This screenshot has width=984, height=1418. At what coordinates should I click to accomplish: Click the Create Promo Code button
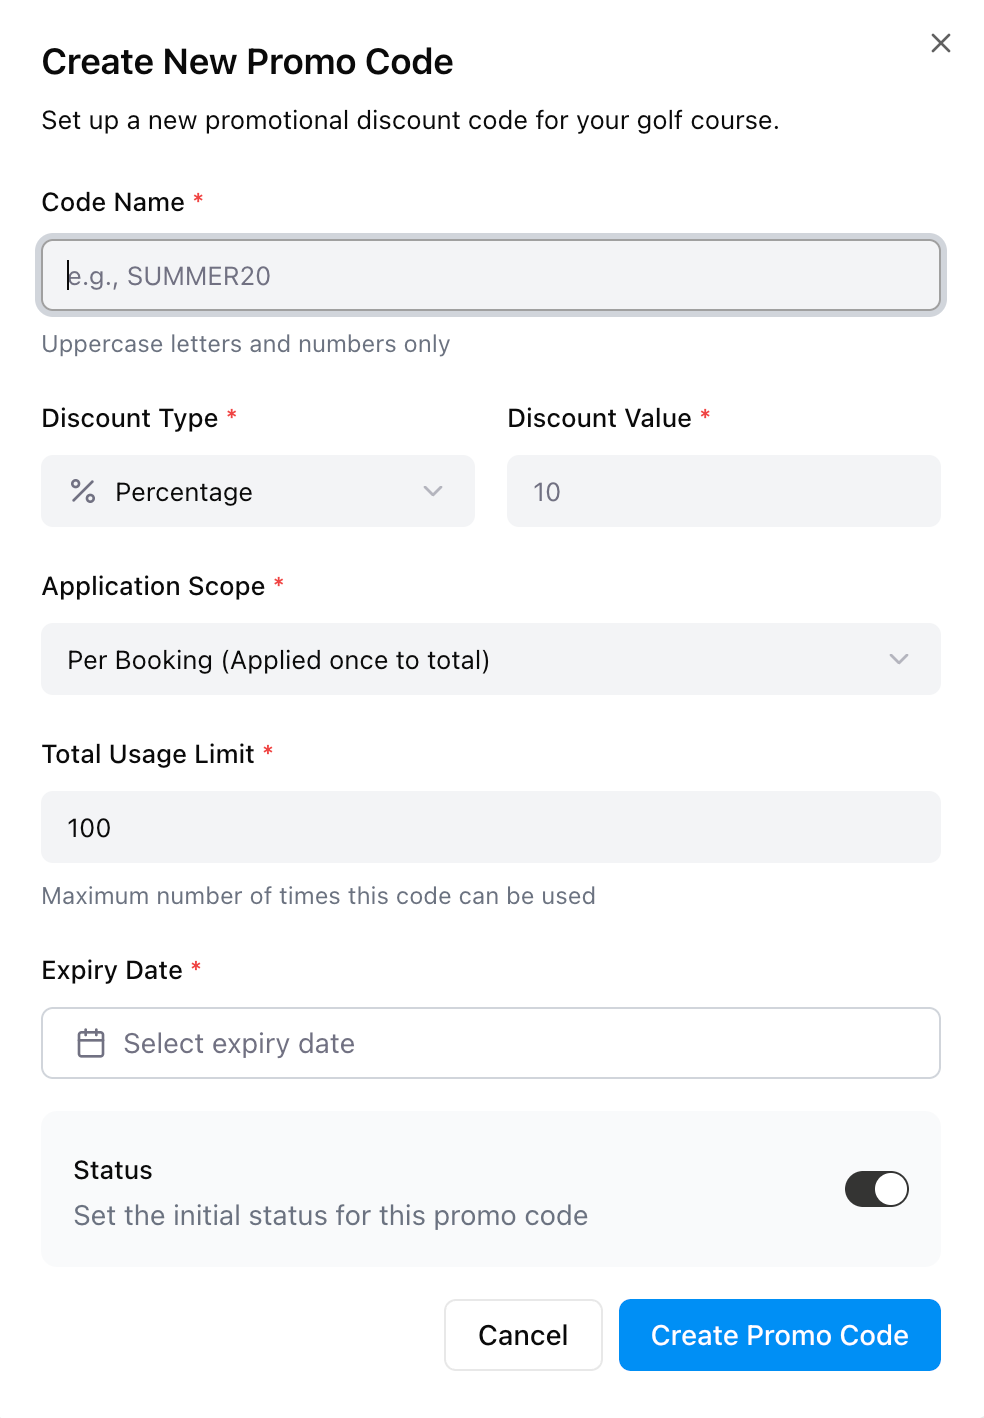(x=780, y=1335)
